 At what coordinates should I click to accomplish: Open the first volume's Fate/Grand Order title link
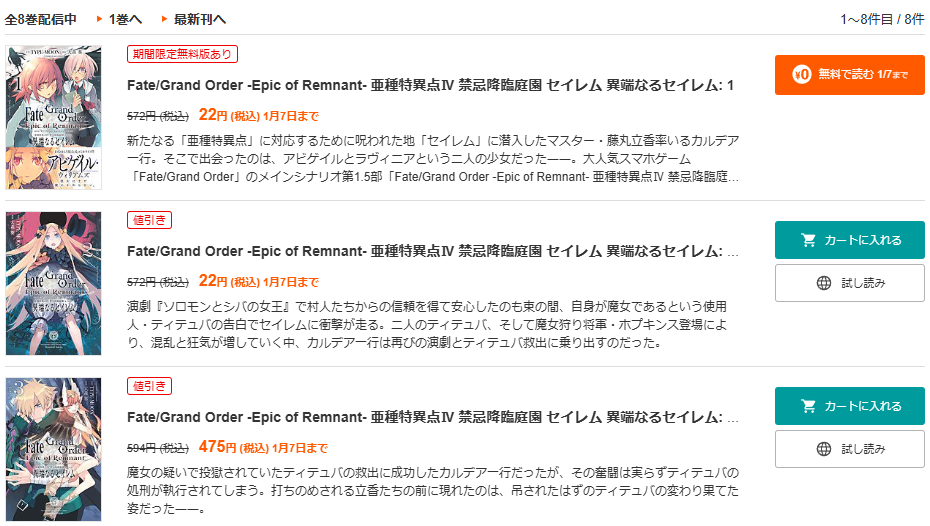(430, 85)
